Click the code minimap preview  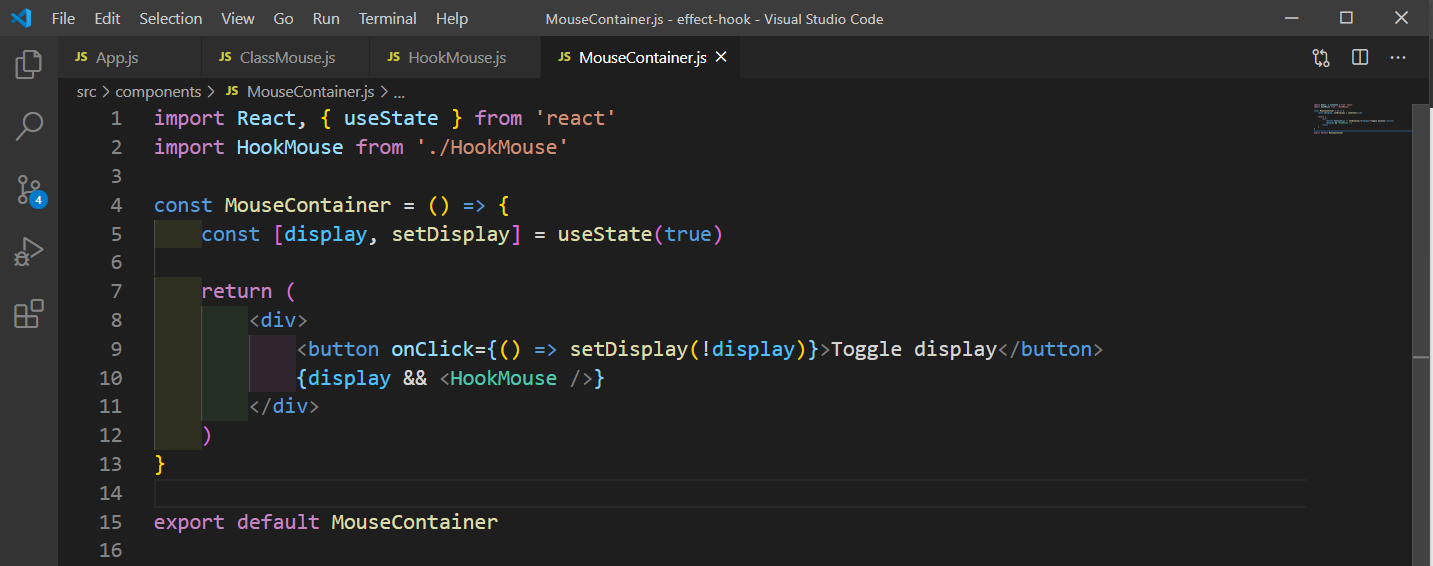point(1360,119)
